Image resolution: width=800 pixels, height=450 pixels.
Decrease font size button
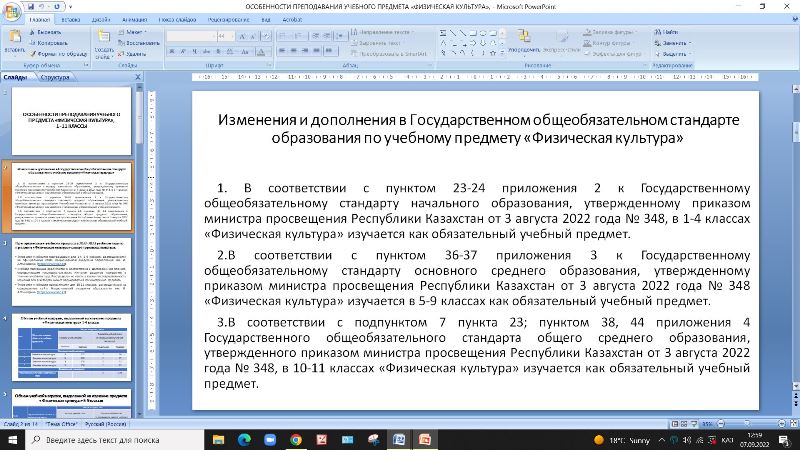[254, 36]
